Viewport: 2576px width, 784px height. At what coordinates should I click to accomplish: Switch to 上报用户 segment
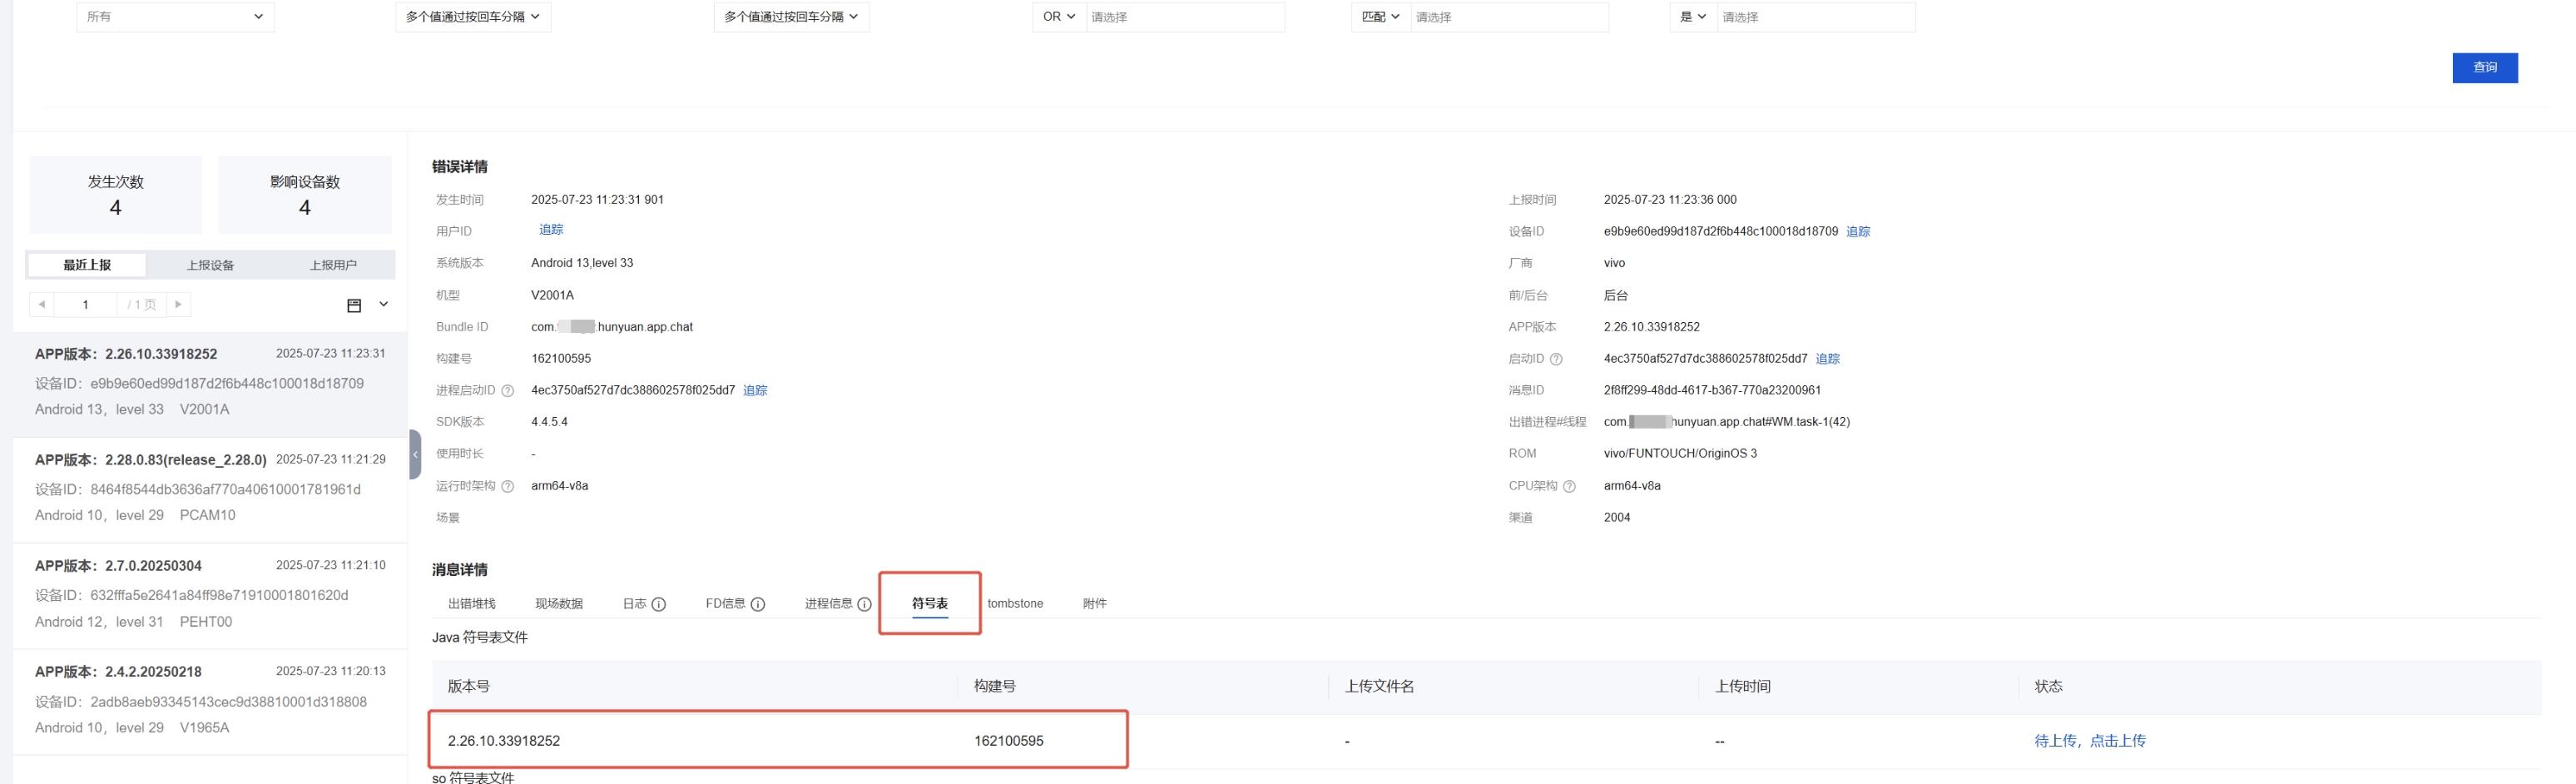(x=333, y=265)
